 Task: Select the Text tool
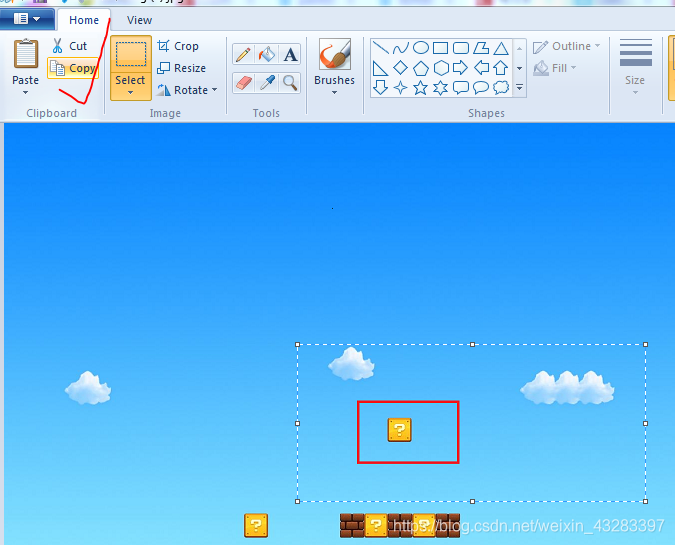point(290,55)
